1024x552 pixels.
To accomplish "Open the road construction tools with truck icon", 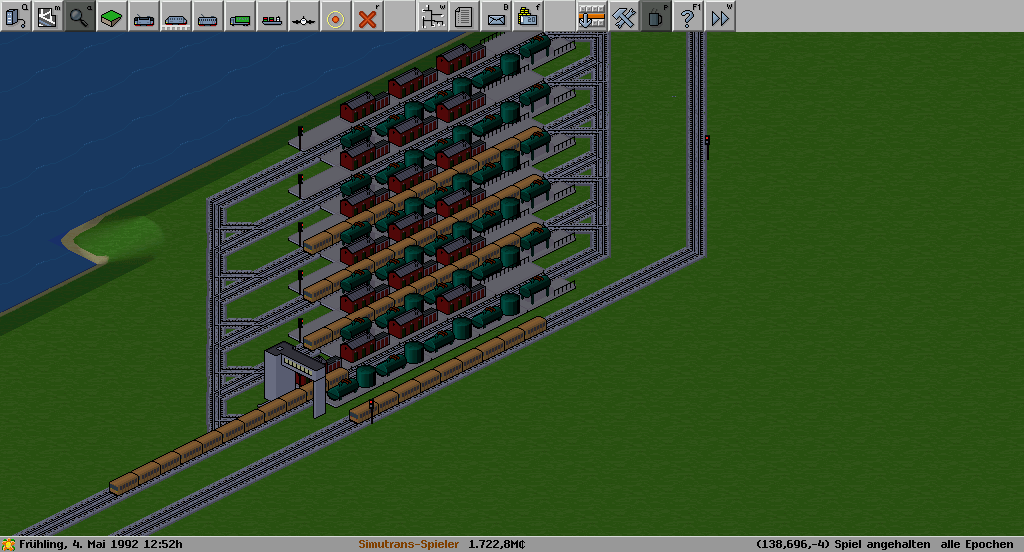I will pos(240,16).
